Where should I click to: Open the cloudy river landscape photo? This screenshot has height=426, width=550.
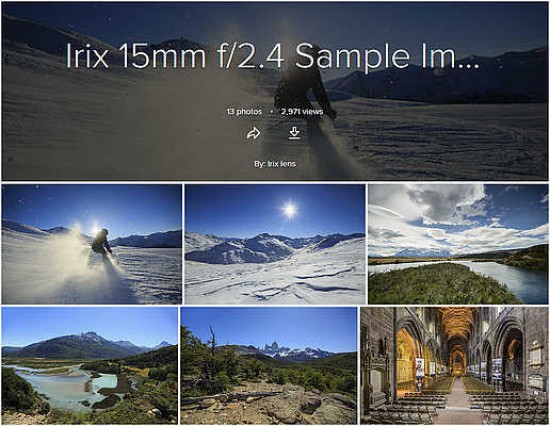pos(458,244)
